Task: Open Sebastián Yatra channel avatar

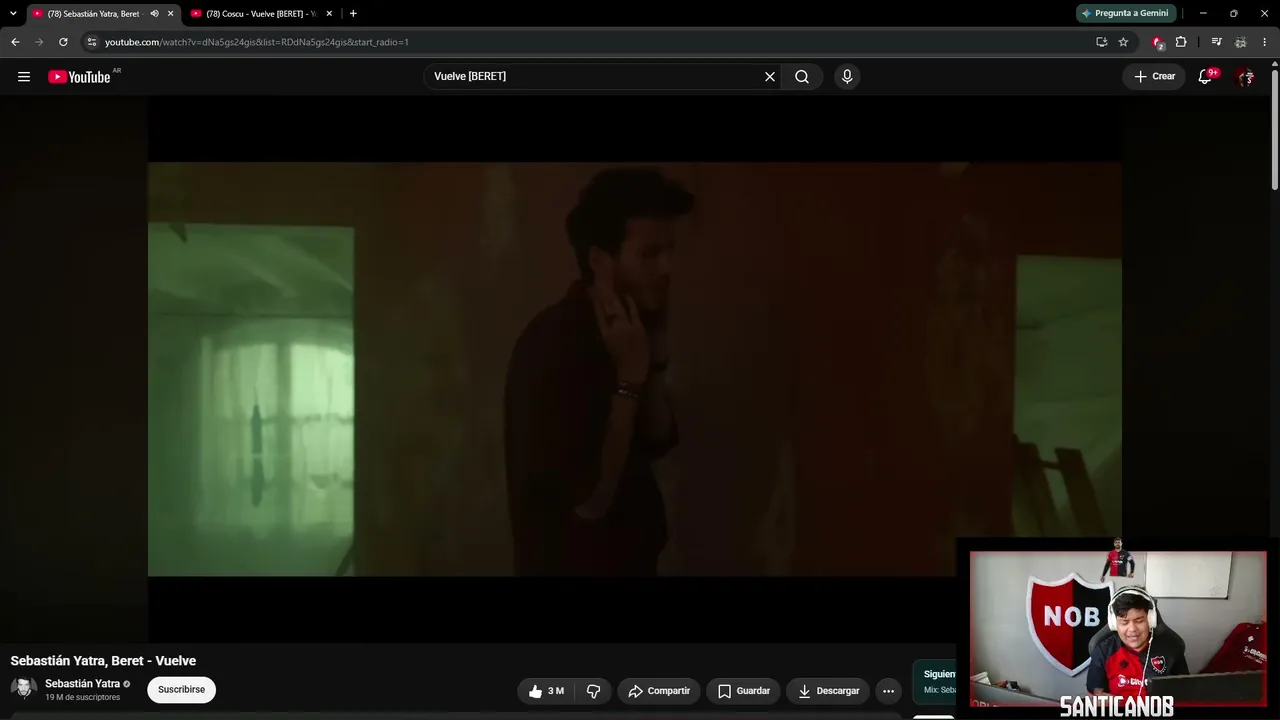Action: click(x=24, y=689)
